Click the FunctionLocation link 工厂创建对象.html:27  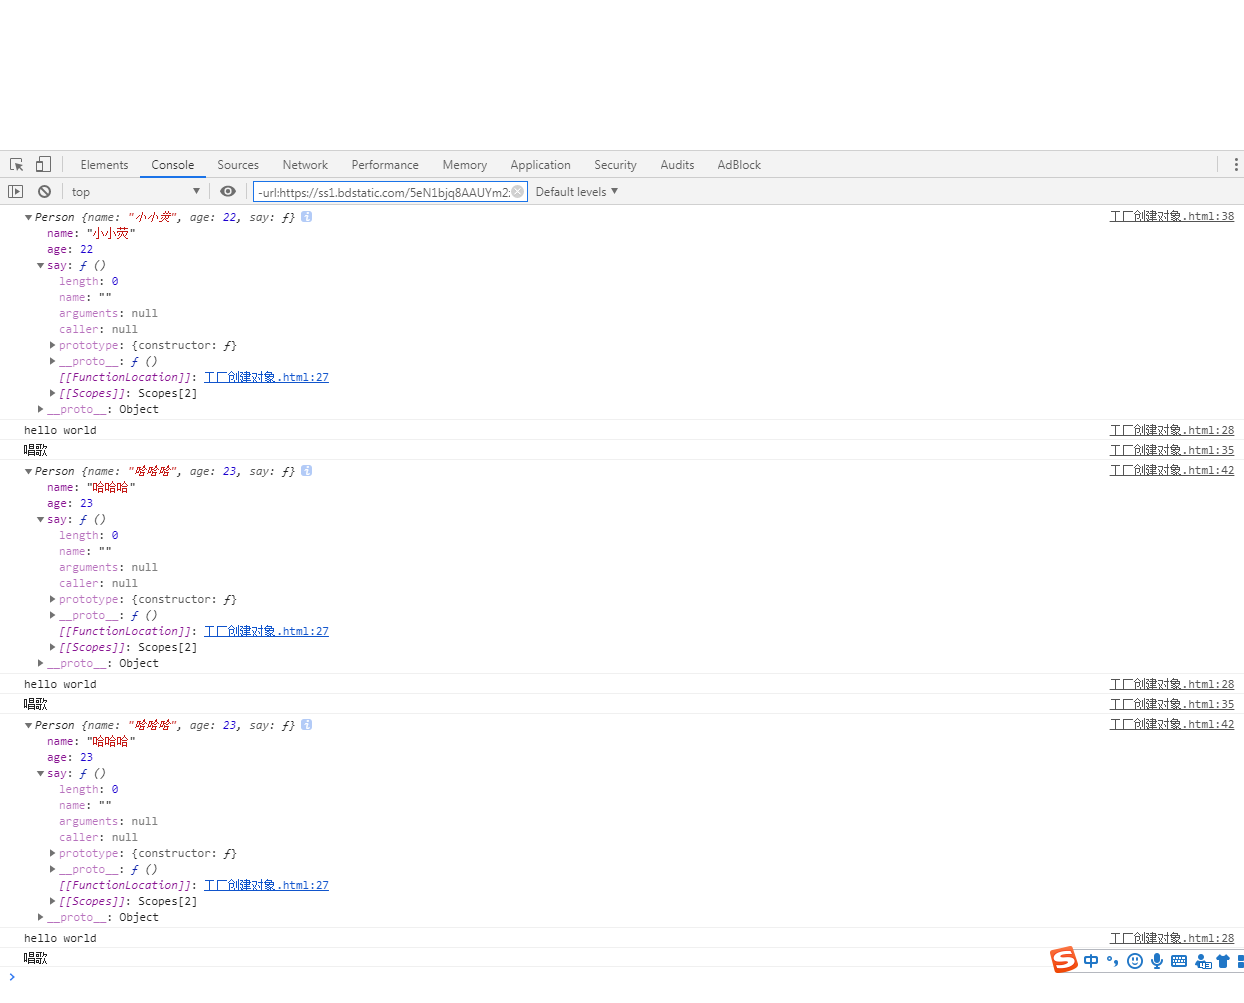[266, 377]
